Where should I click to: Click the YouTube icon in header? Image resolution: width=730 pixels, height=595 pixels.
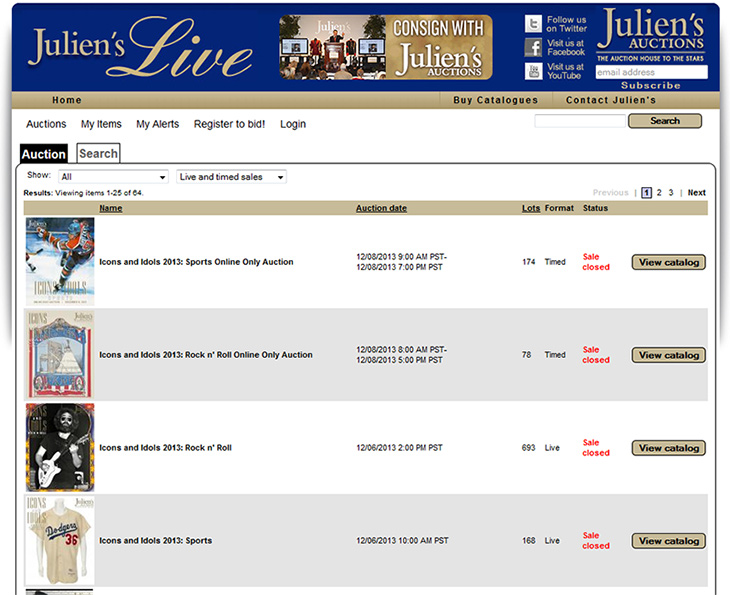coord(533,71)
